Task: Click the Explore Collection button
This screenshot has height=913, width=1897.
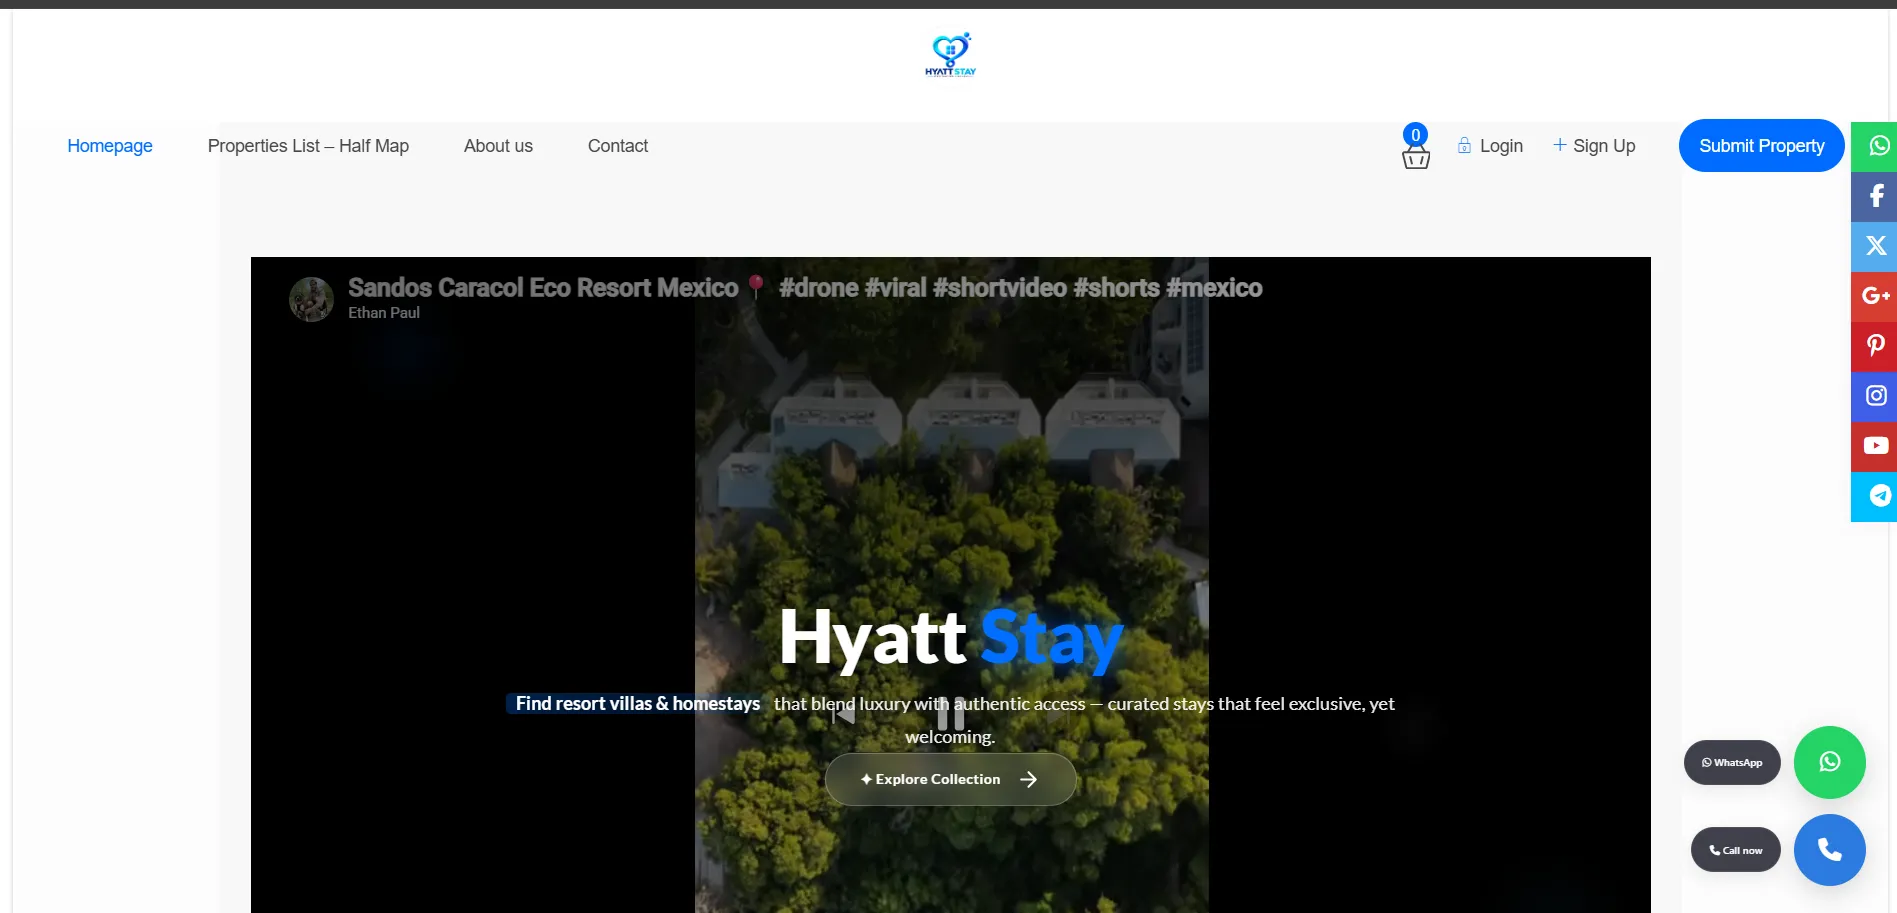Action: tap(950, 779)
